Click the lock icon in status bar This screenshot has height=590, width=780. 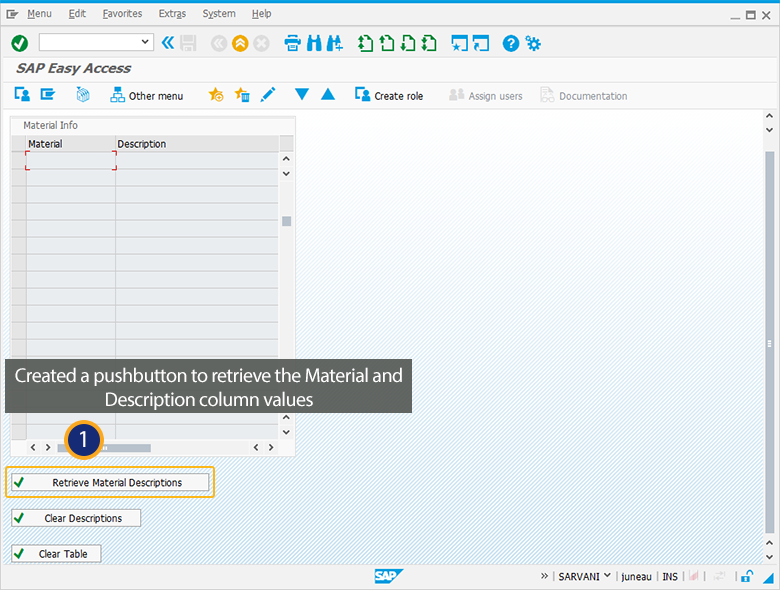click(747, 576)
